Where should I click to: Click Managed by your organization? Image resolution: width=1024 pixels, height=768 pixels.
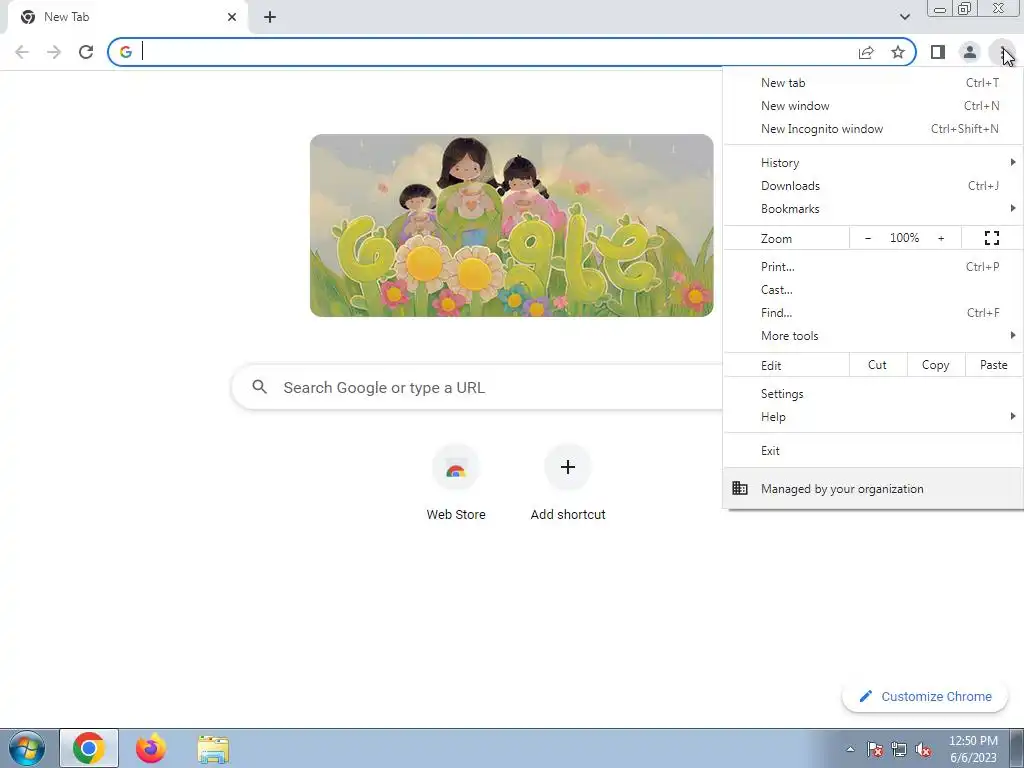coord(873,488)
